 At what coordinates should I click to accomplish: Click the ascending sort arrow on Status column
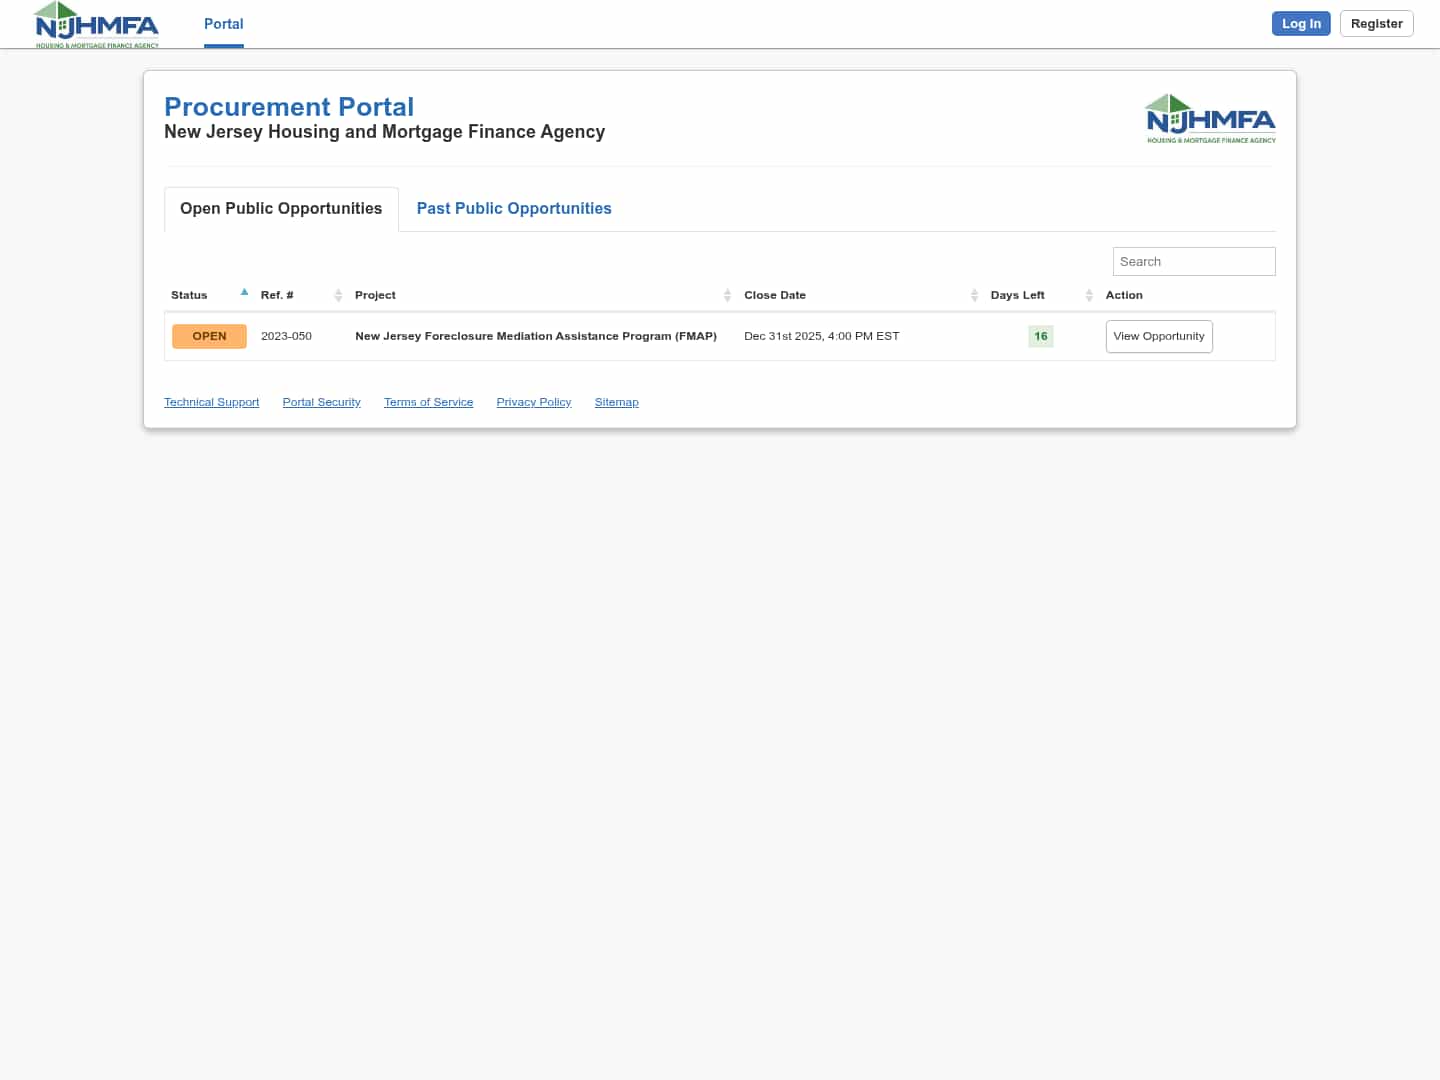tap(244, 292)
